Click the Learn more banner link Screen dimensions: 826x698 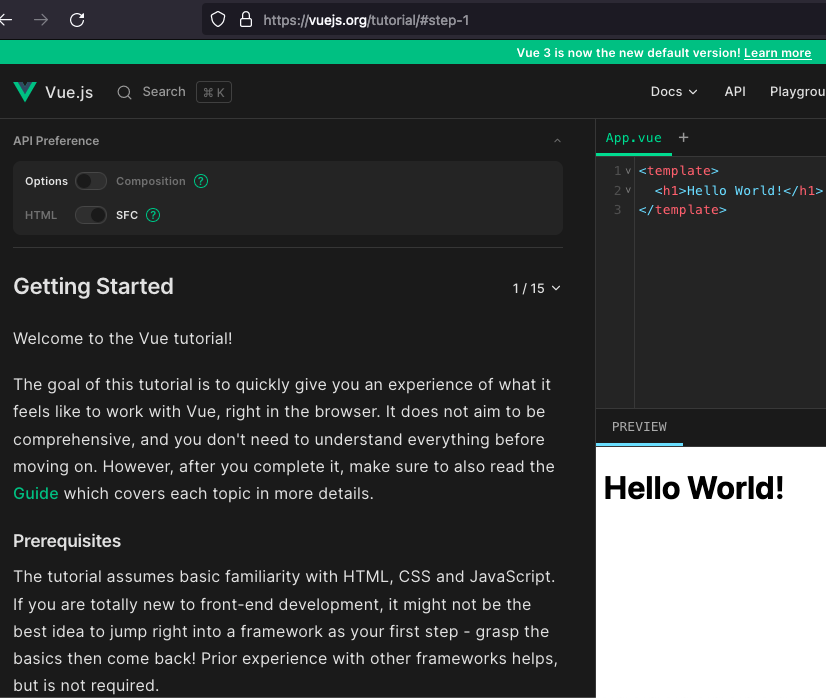pos(777,53)
